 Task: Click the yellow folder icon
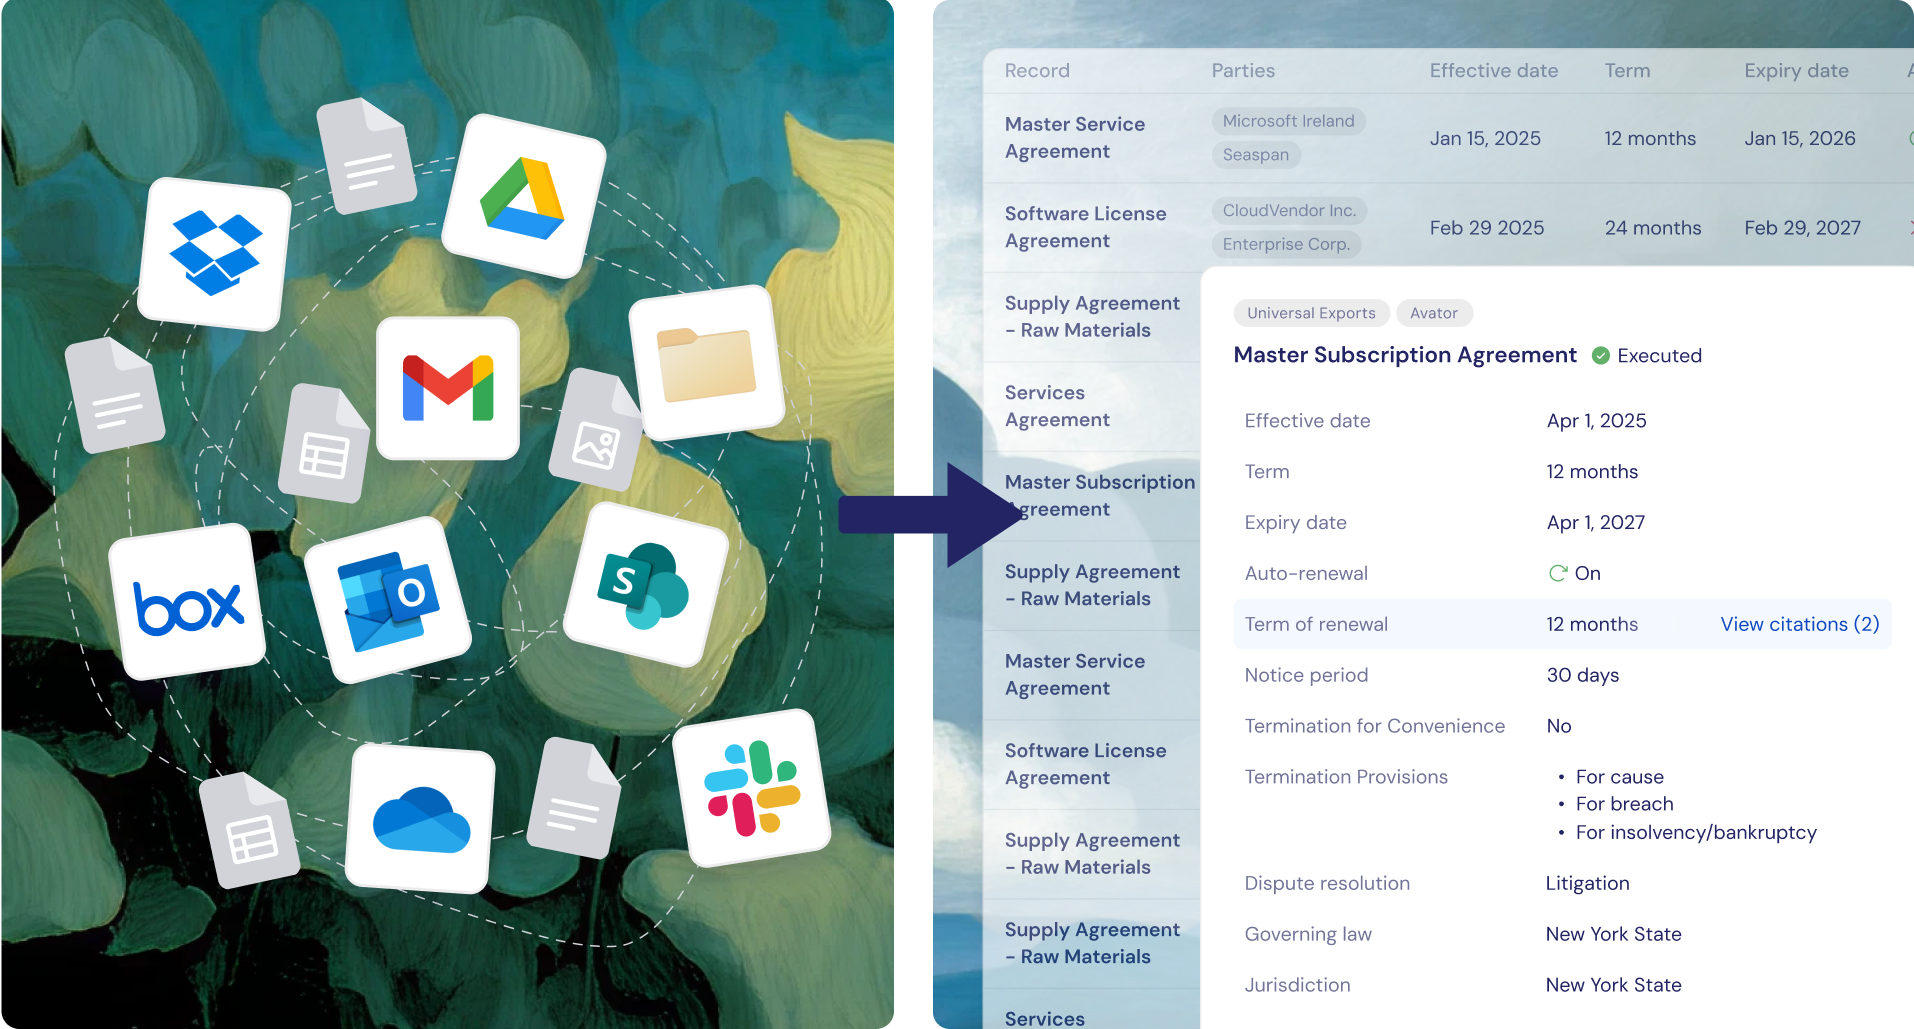coord(706,363)
